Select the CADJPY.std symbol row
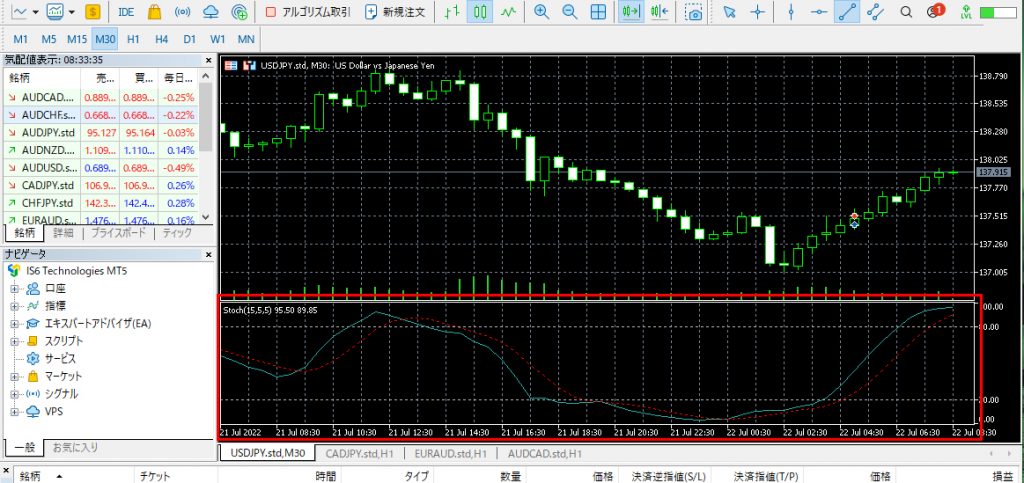The width and height of the screenshot is (1024, 483). (x=101, y=185)
